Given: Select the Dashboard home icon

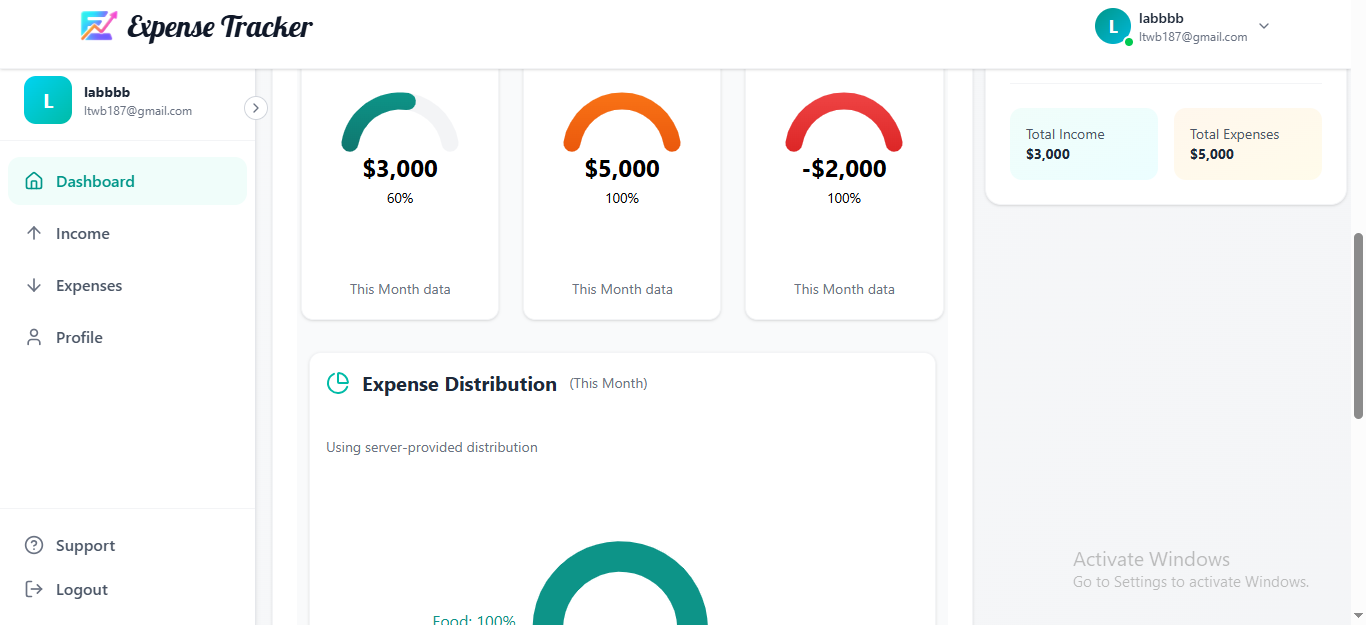Looking at the screenshot, I should (x=35, y=181).
